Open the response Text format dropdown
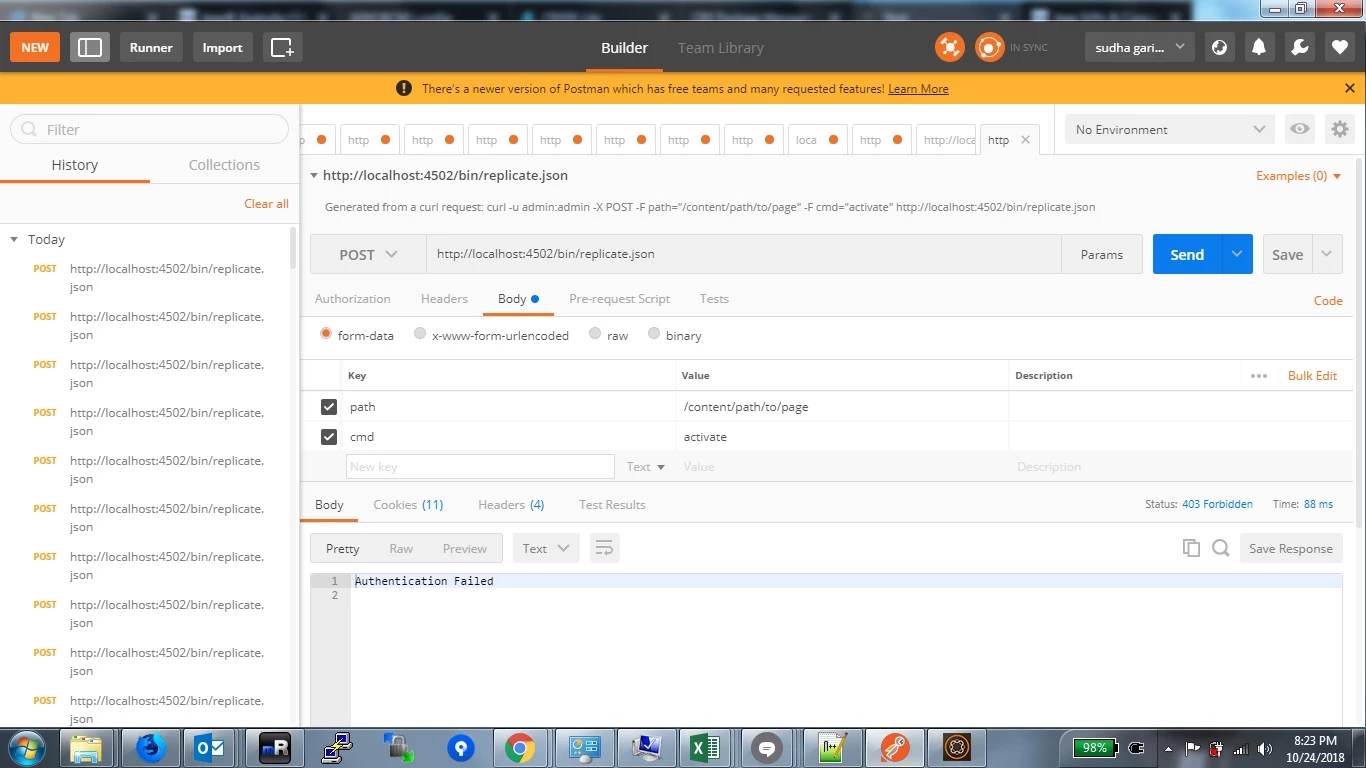This screenshot has height=768, width=1366. 546,548
